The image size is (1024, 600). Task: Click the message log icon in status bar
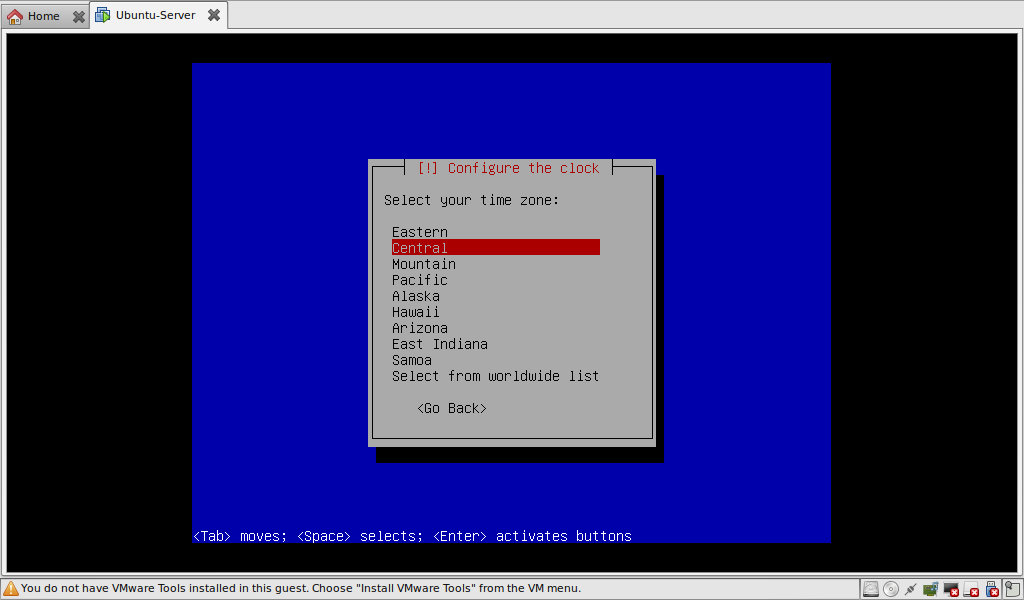click(x=1013, y=589)
